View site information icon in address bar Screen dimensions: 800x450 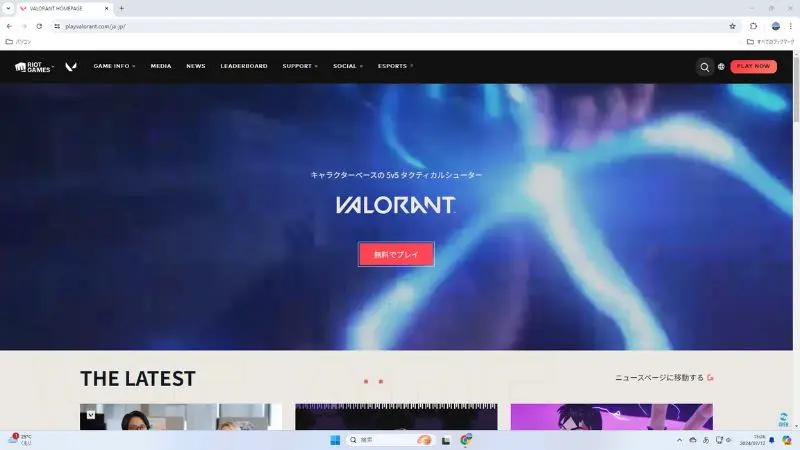[57, 26]
